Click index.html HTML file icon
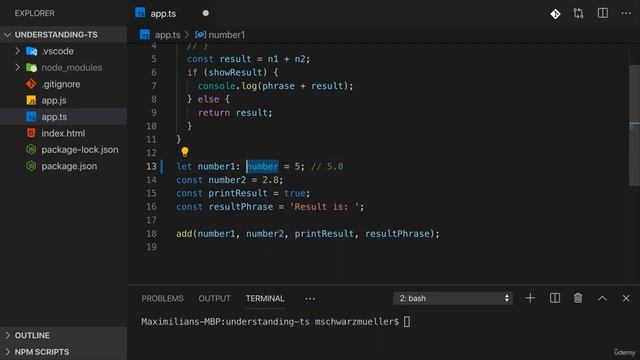640x360 pixels. pyautogui.click(x=31, y=133)
